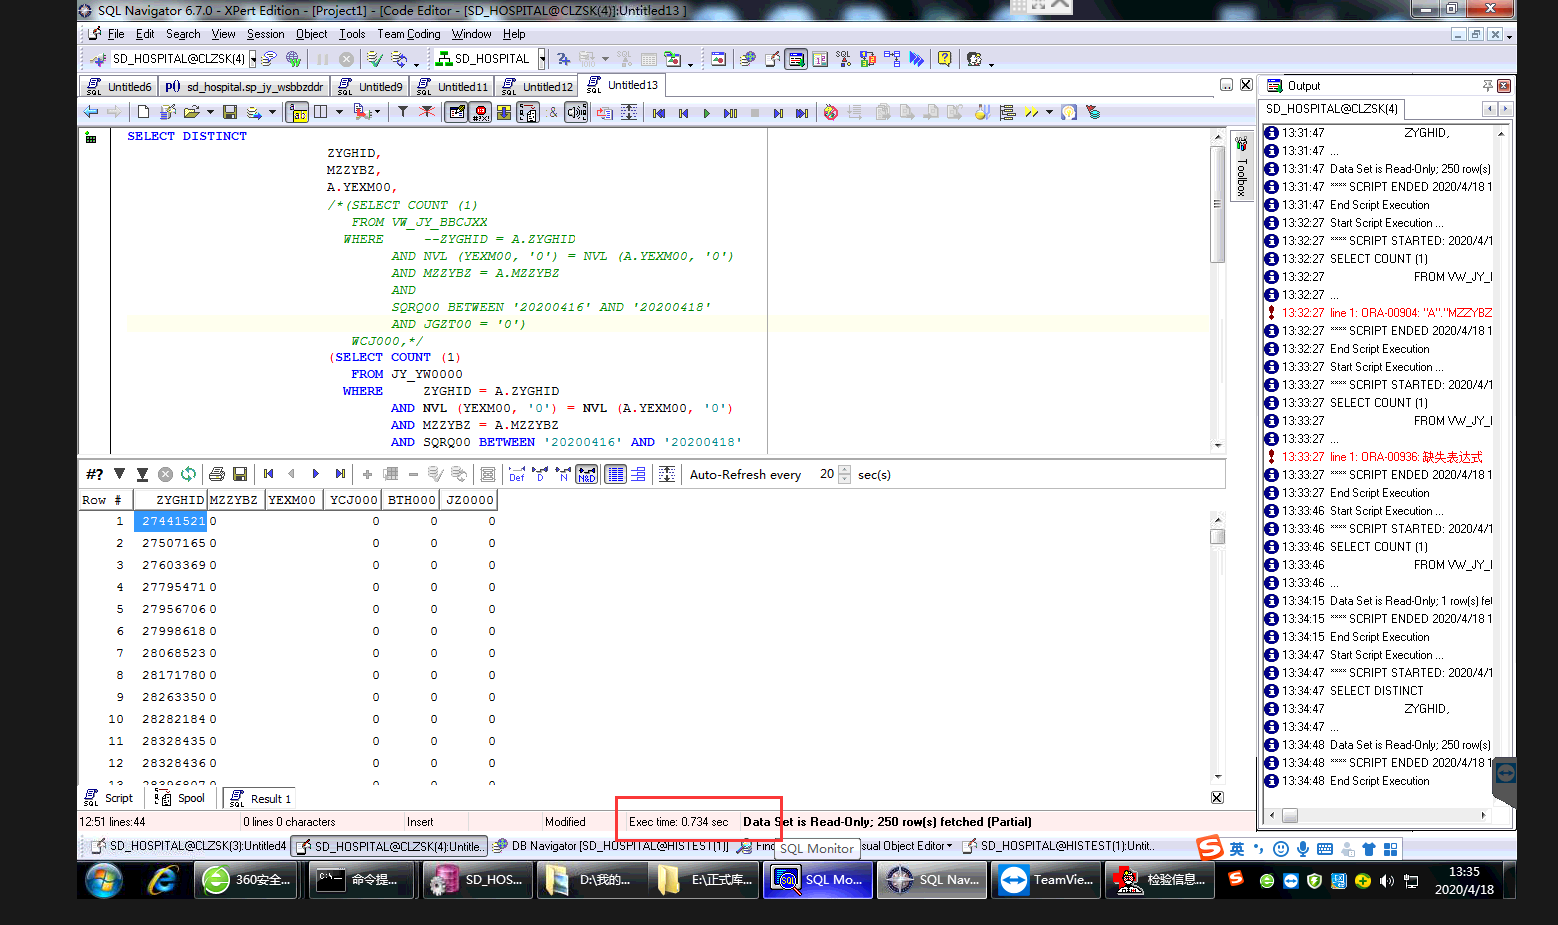
Task: Click the yellow help question mark icon
Action: [x=944, y=59]
